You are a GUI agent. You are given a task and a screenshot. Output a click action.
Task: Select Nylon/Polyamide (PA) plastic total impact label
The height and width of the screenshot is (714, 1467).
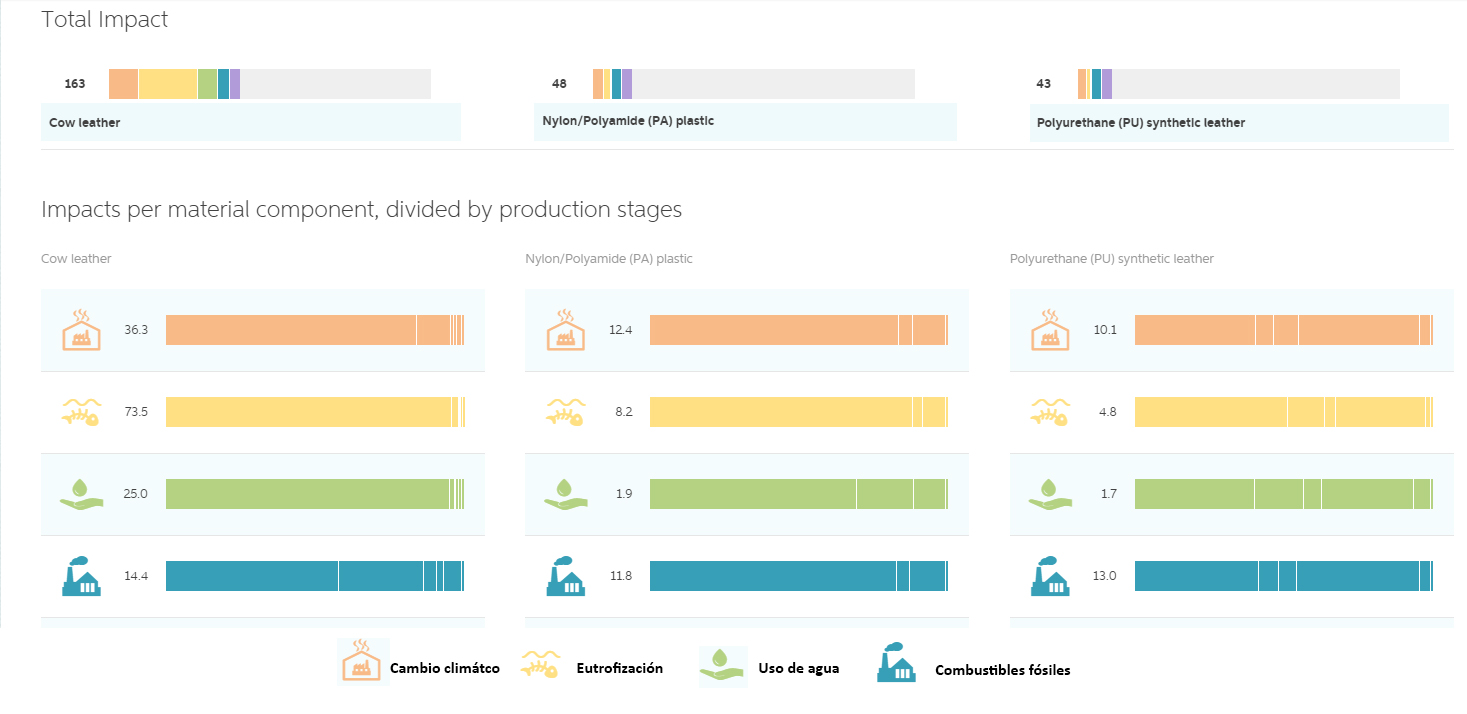(x=627, y=121)
